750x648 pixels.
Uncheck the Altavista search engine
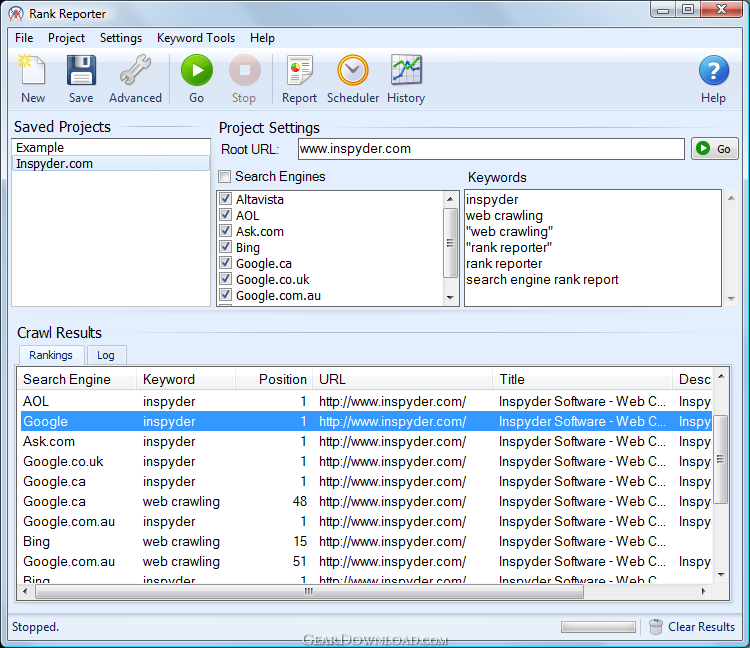(x=225, y=198)
